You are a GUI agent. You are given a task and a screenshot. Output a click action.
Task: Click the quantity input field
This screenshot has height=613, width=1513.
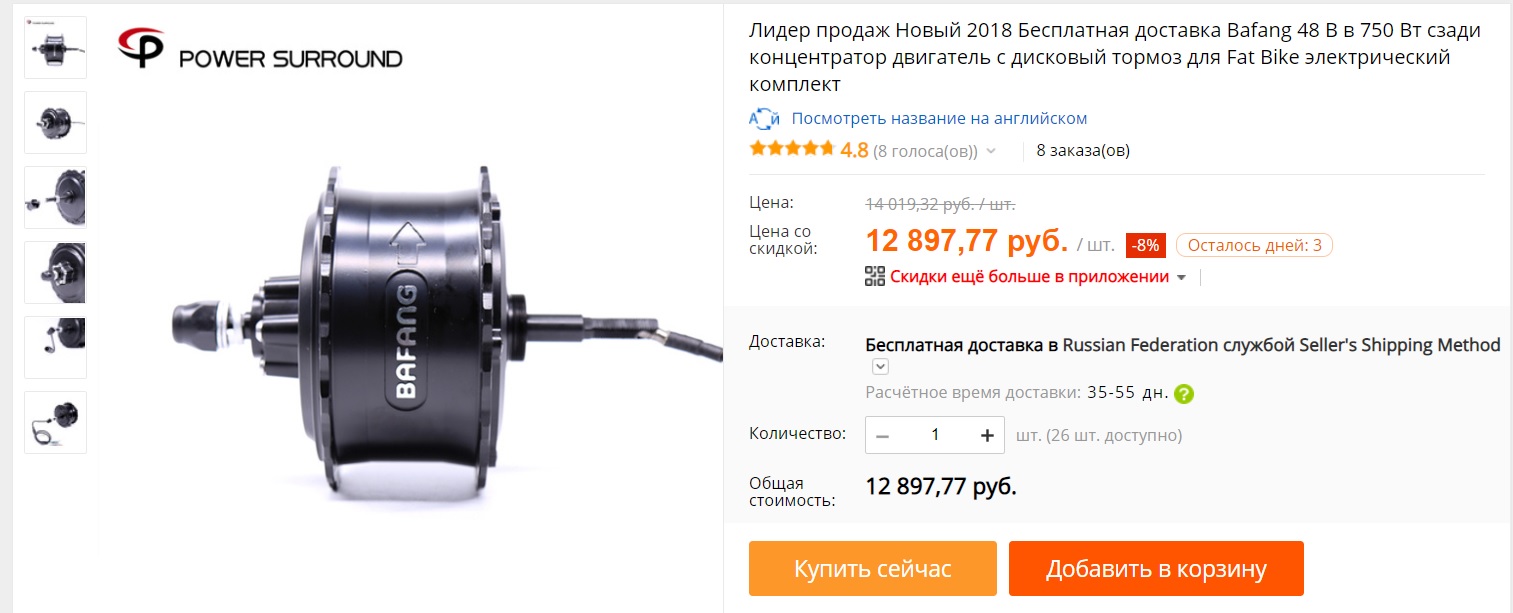point(935,435)
